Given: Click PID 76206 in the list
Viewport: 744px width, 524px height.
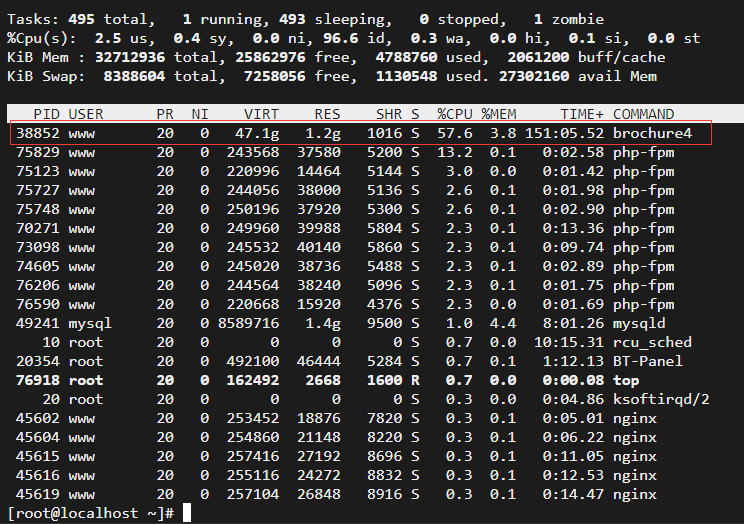Looking at the screenshot, I should (38, 285).
